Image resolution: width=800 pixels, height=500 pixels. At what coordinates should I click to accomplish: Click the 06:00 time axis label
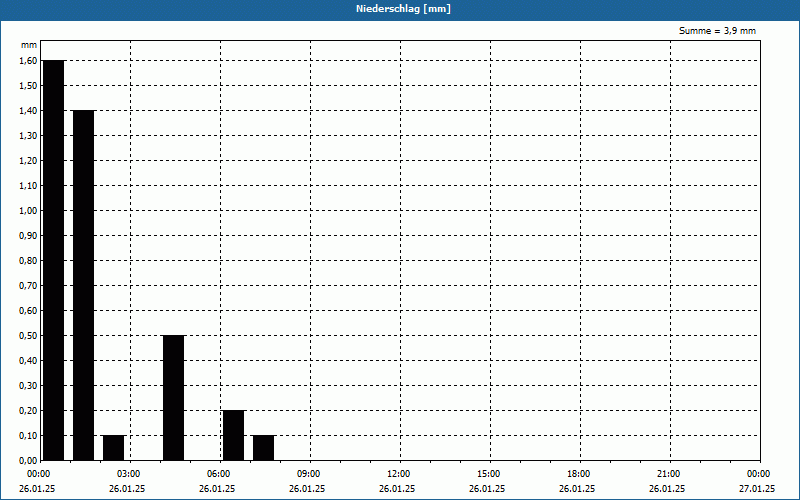pos(219,474)
